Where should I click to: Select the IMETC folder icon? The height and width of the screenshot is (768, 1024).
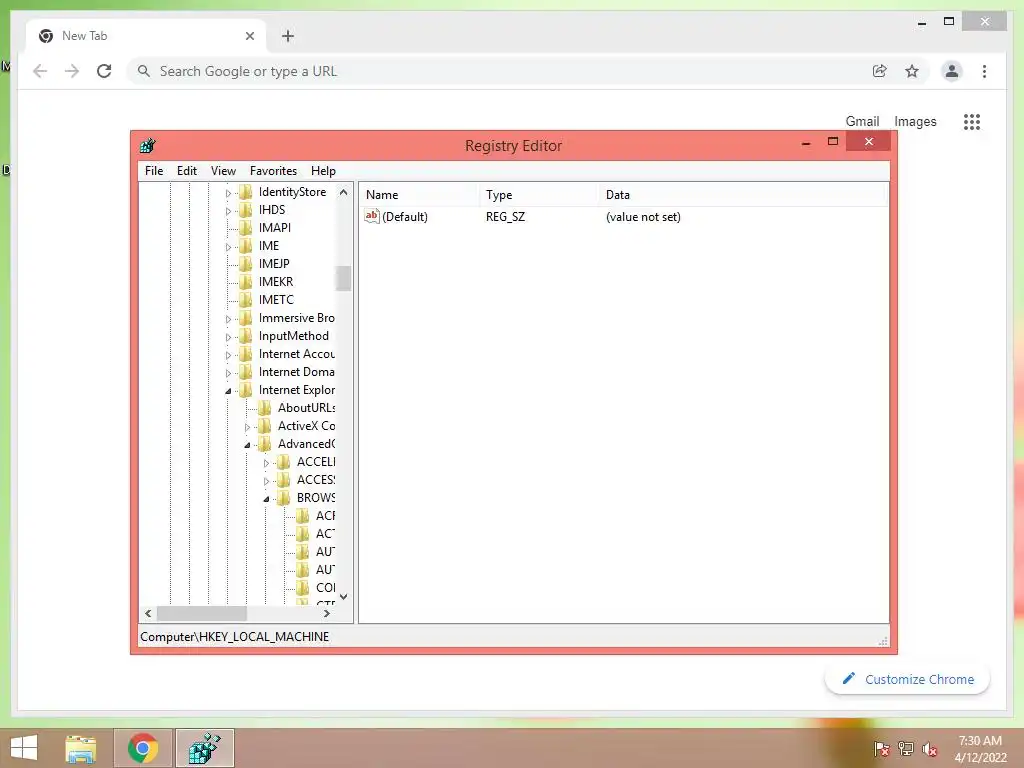point(246,300)
